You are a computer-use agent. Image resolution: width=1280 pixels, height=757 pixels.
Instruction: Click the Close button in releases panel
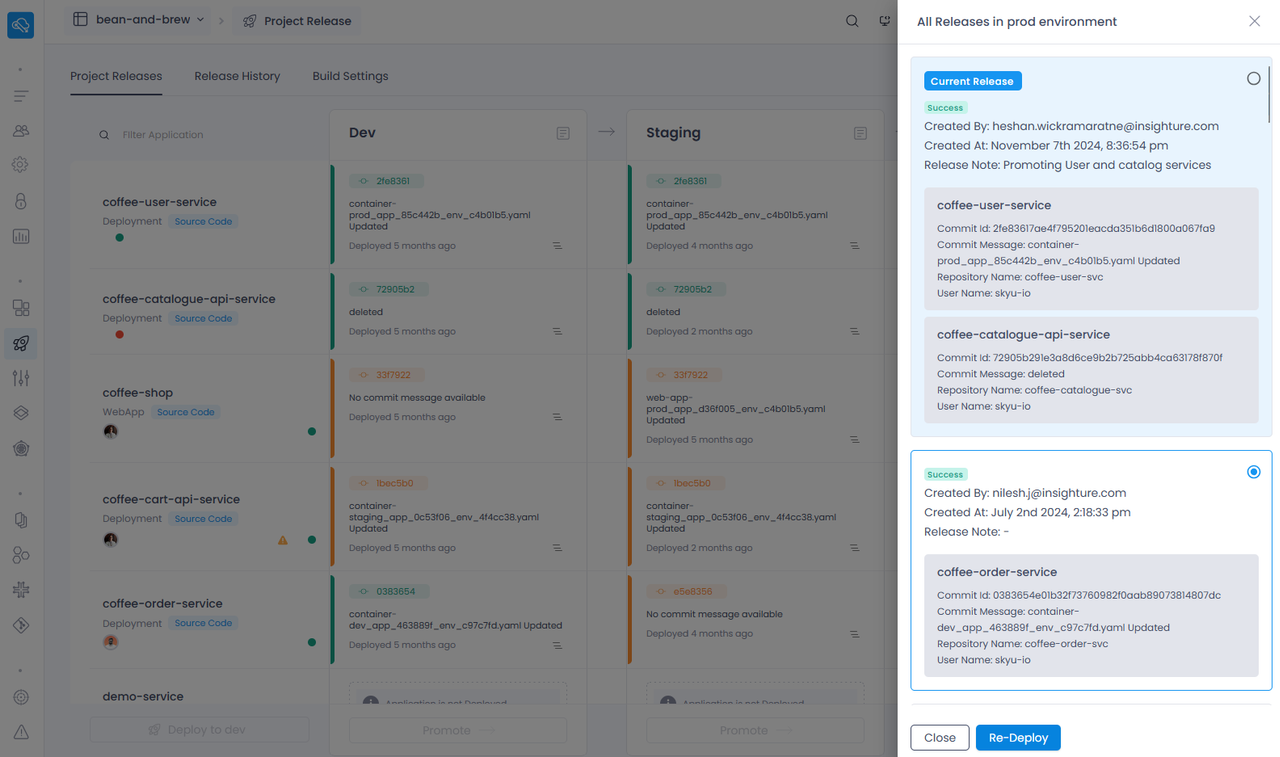click(940, 738)
